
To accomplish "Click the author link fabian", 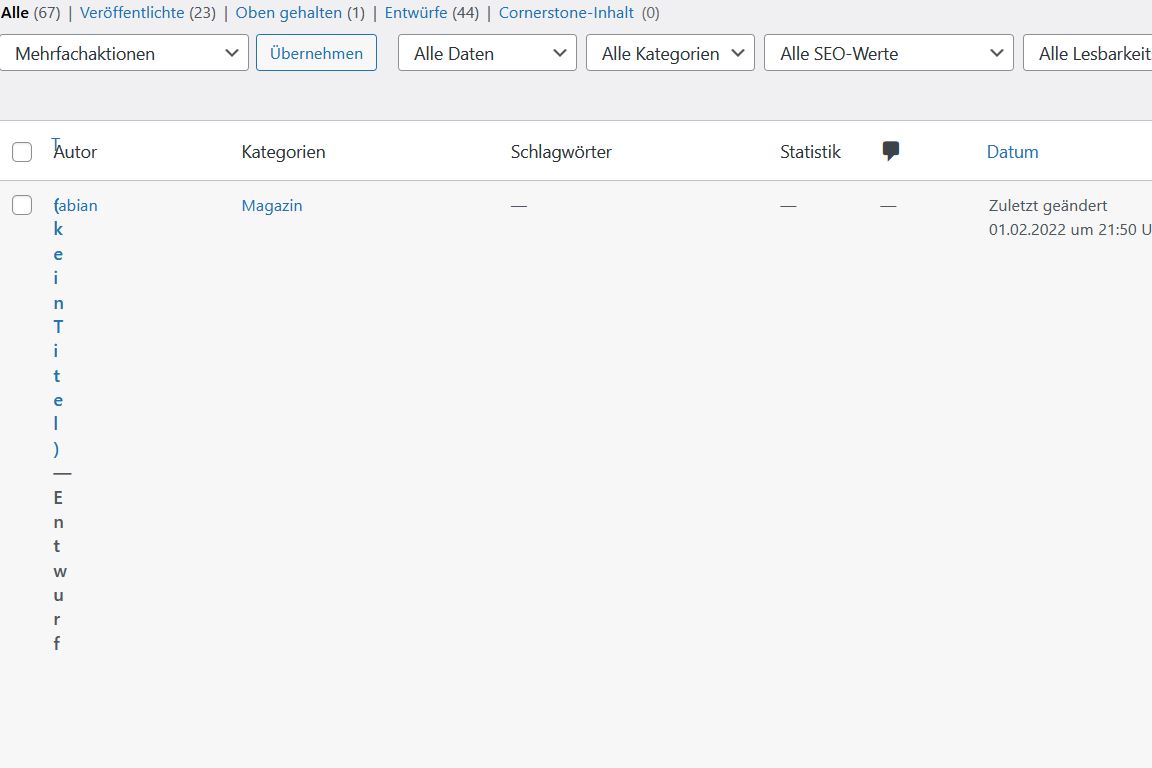I will [78, 206].
